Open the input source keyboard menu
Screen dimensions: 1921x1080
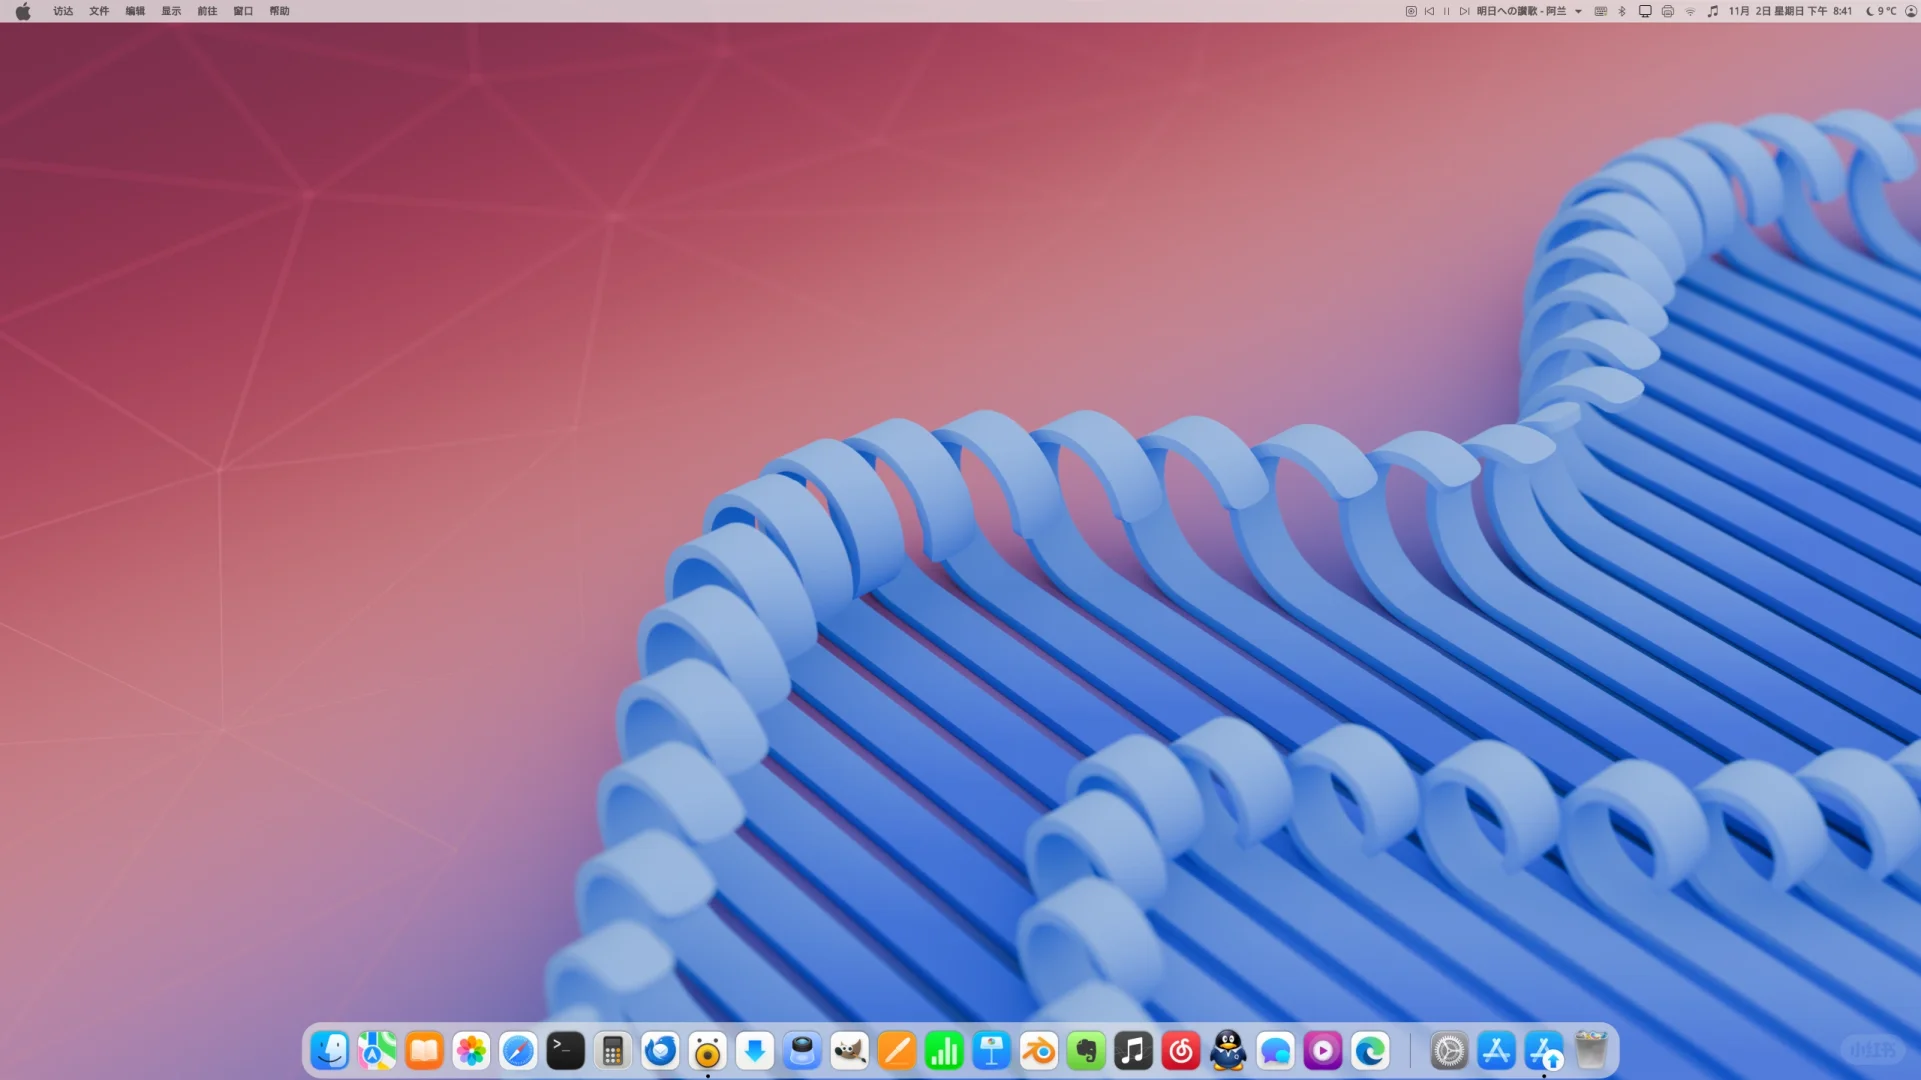point(1601,11)
